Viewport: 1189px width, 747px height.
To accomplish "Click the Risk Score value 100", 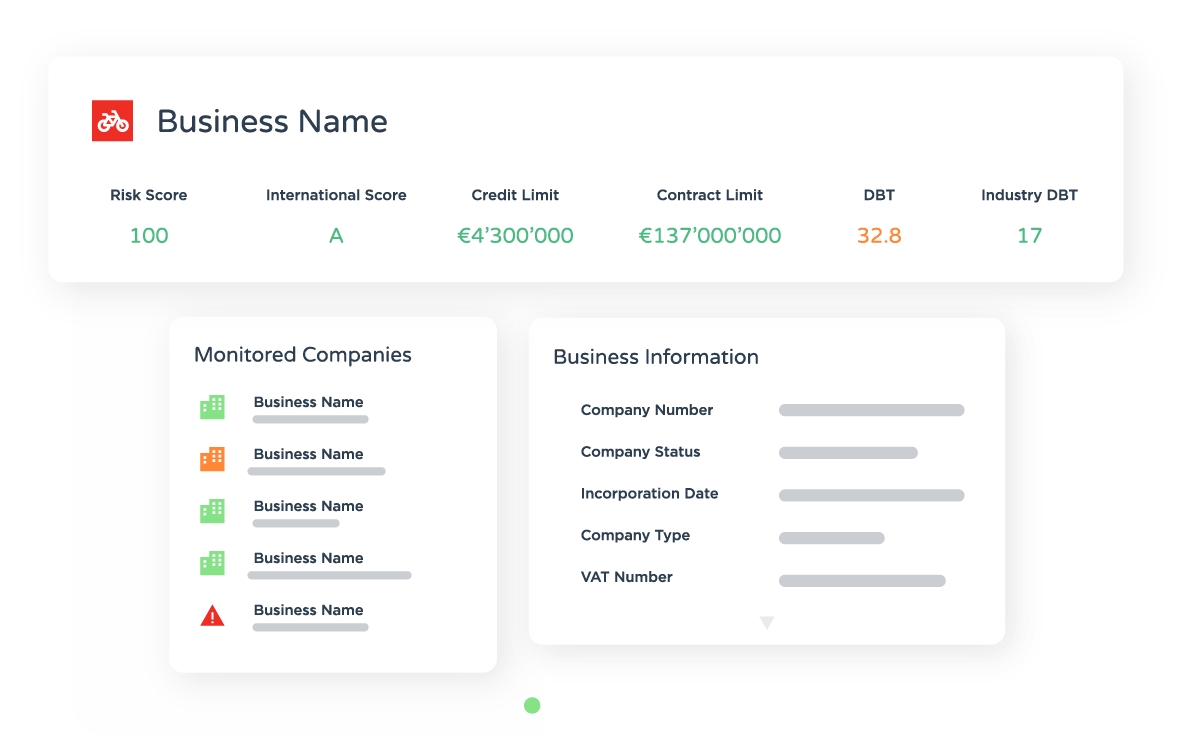I will (x=148, y=236).
